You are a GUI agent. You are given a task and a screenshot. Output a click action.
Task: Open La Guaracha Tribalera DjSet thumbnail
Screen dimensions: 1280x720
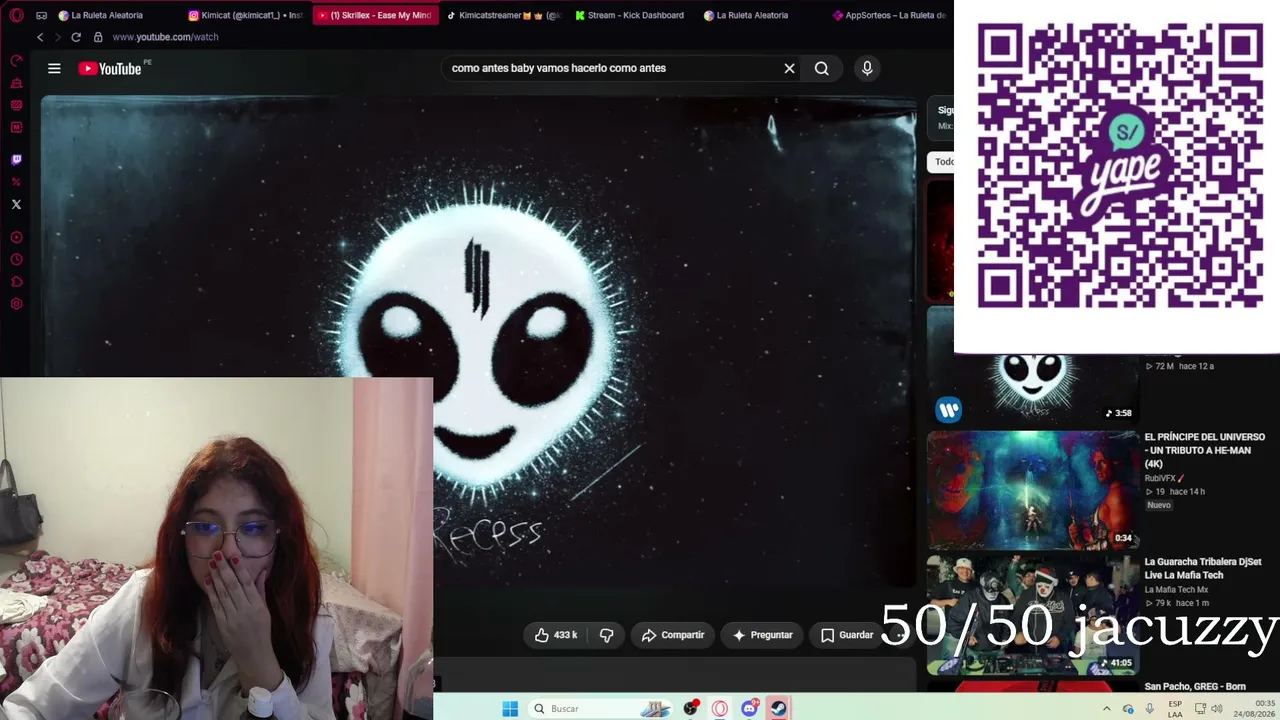1033,615
